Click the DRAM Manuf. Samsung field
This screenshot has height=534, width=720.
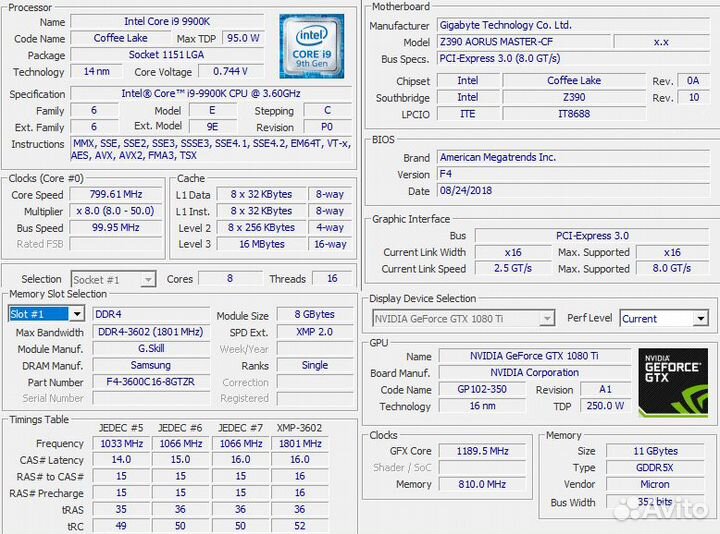(x=151, y=365)
